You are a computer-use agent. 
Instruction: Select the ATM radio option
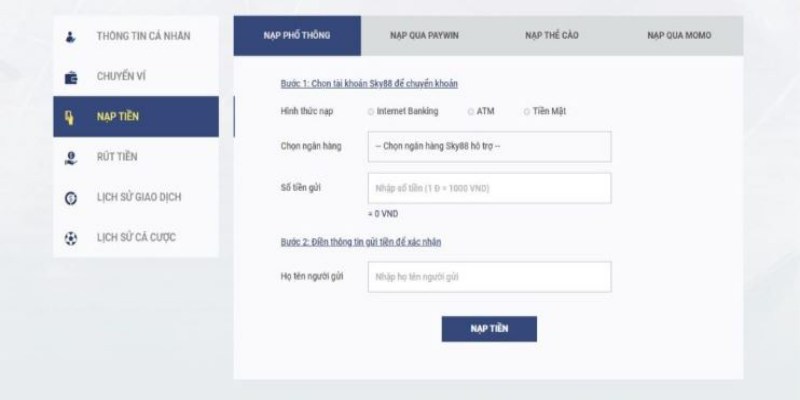click(x=471, y=112)
